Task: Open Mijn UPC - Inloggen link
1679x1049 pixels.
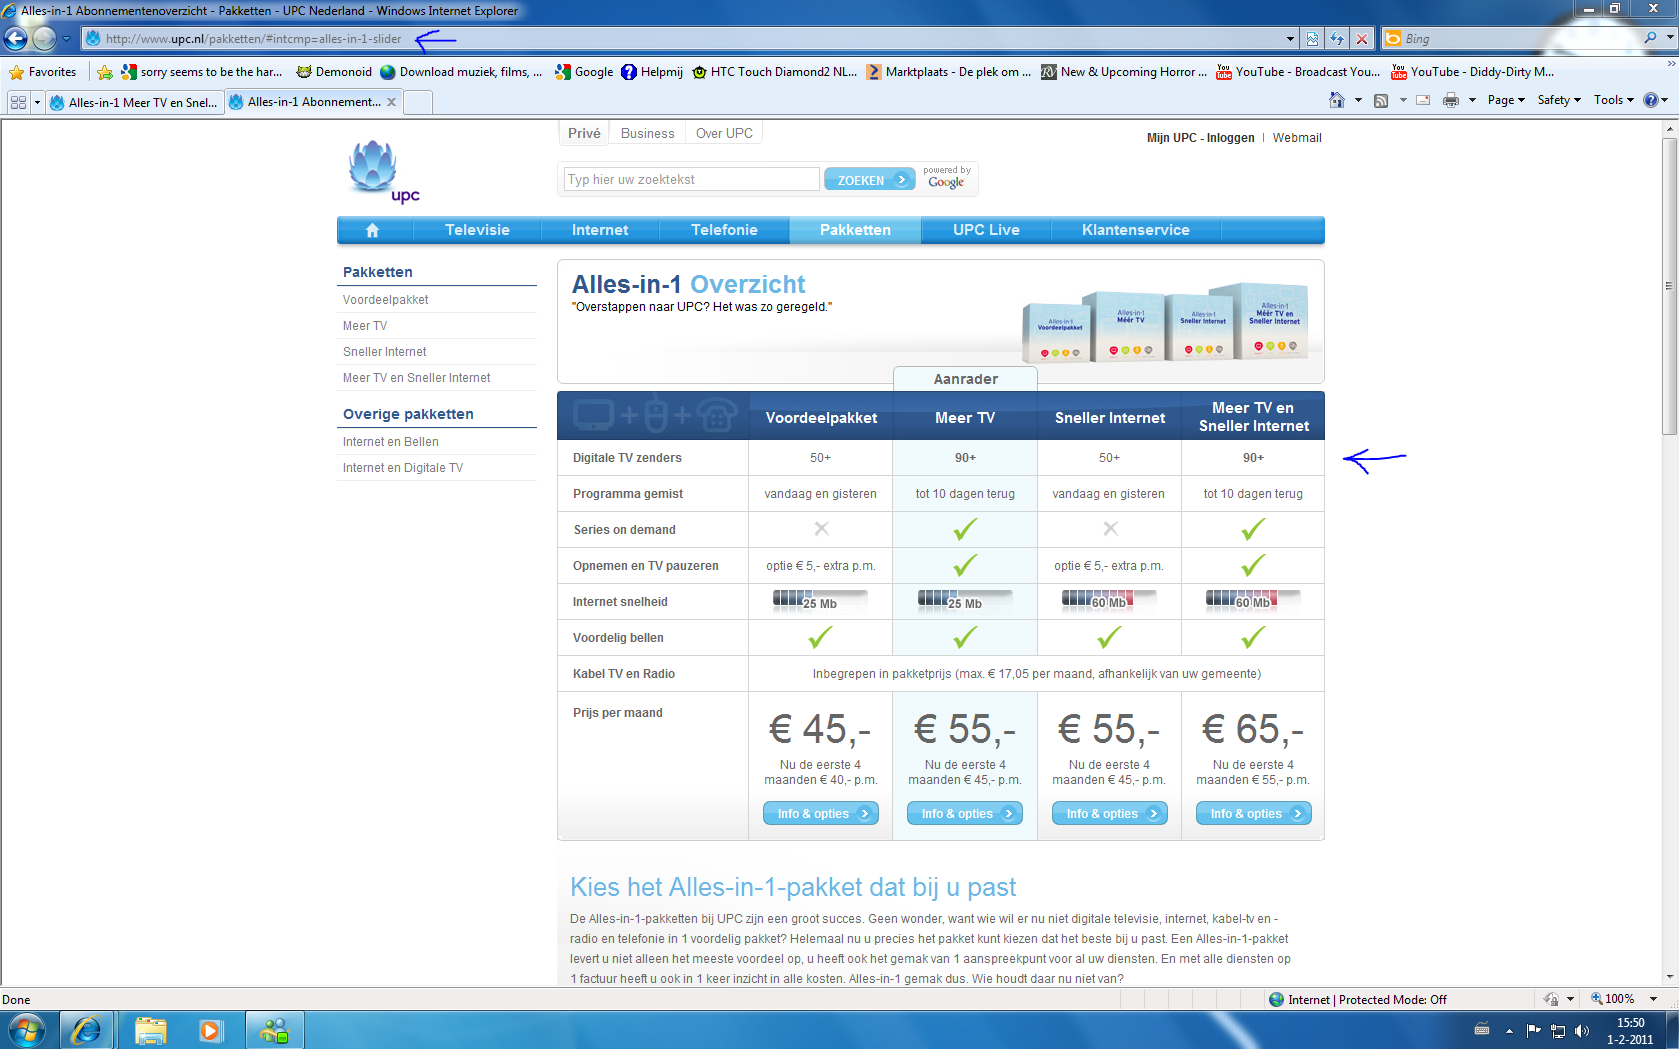Action: click(1200, 138)
